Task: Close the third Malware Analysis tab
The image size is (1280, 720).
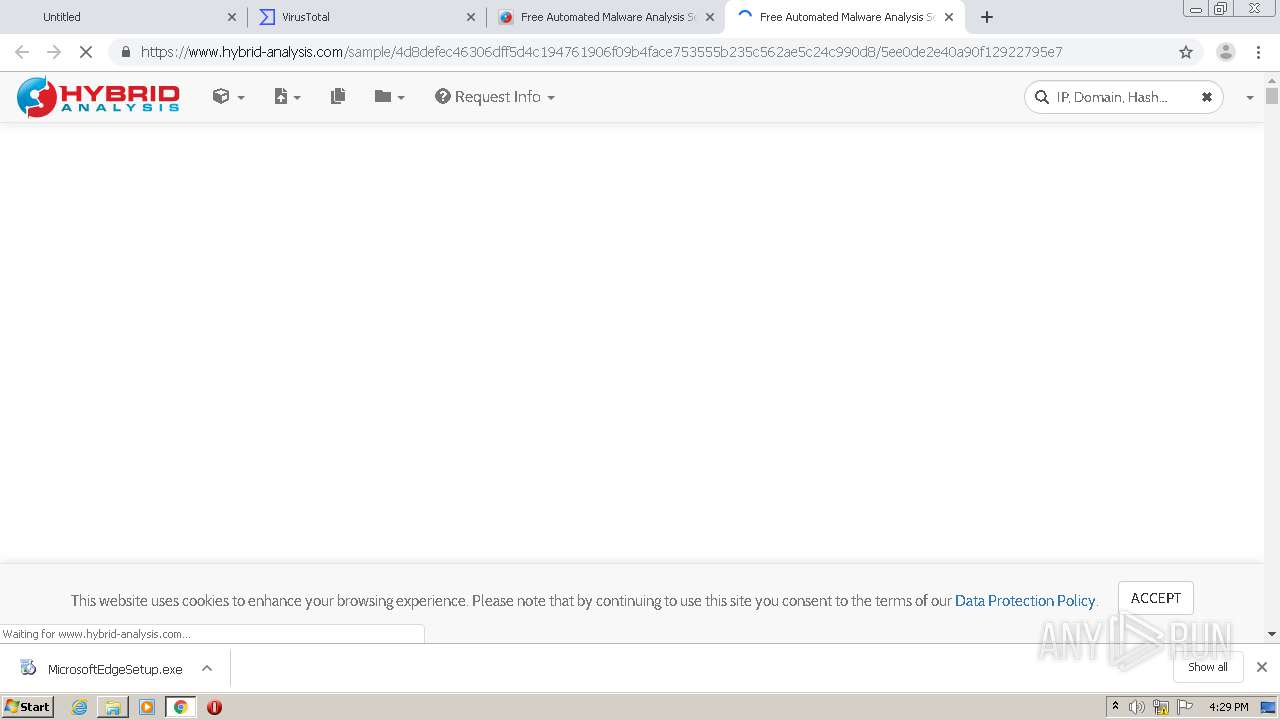Action: pos(710,17)
